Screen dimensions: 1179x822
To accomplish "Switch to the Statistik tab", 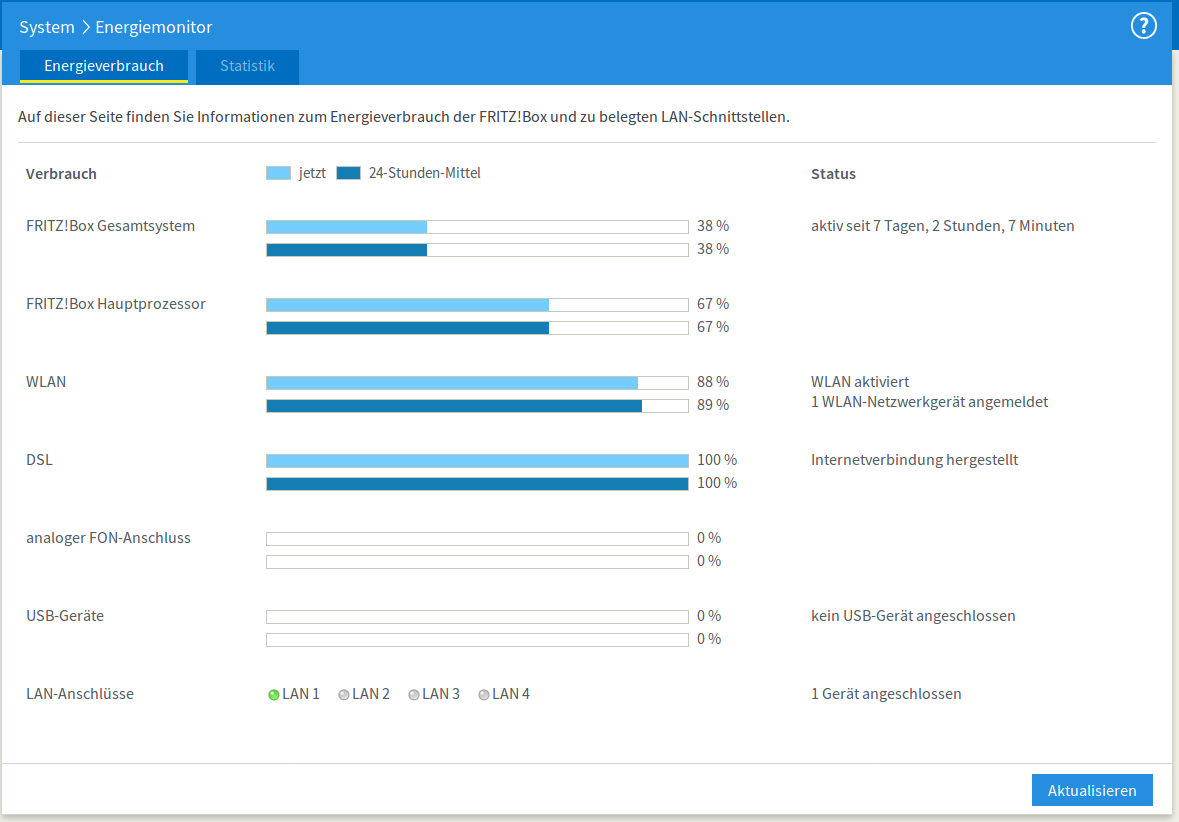I will coord(247,66).
